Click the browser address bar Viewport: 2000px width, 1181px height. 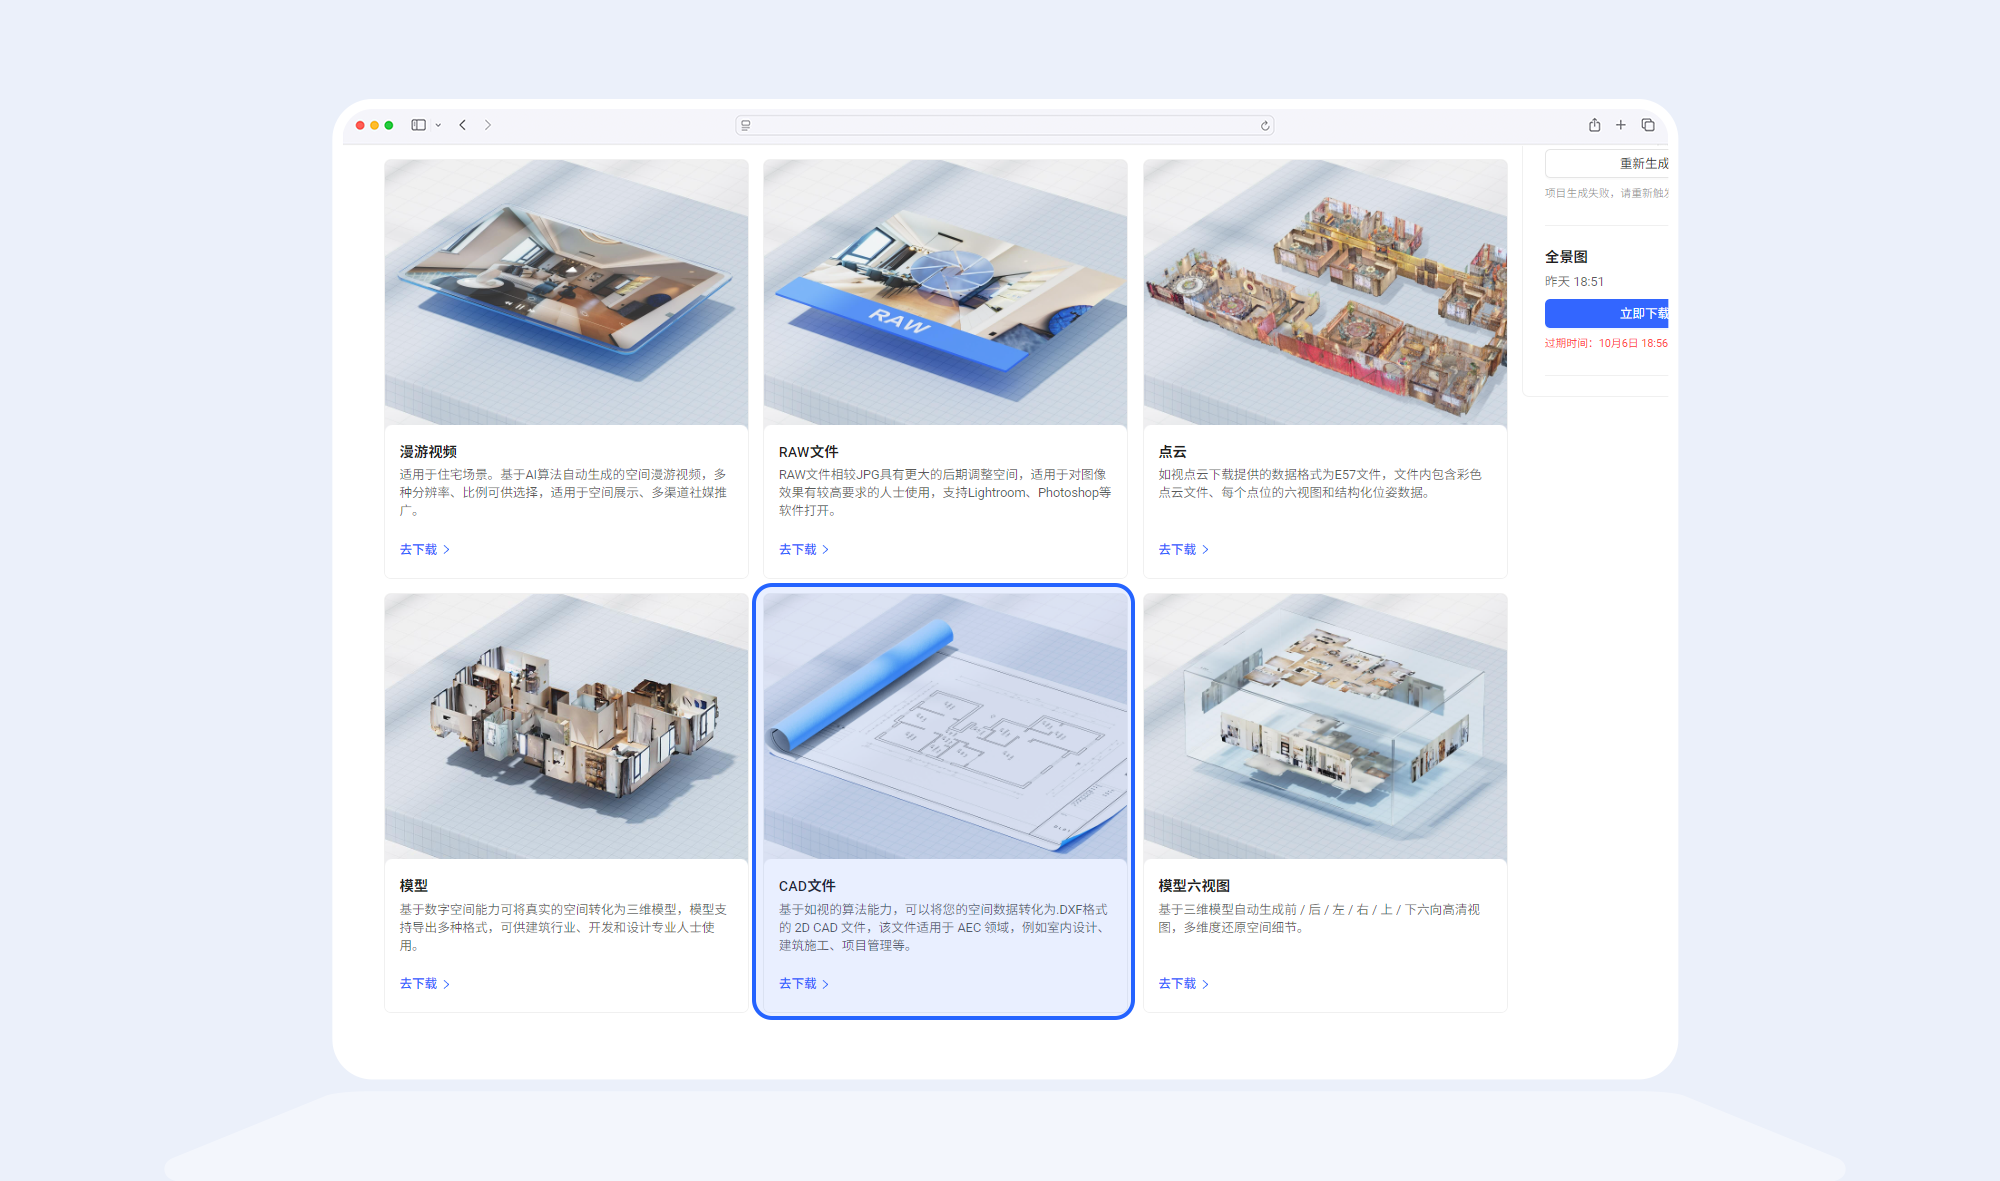pos(1004,125)
